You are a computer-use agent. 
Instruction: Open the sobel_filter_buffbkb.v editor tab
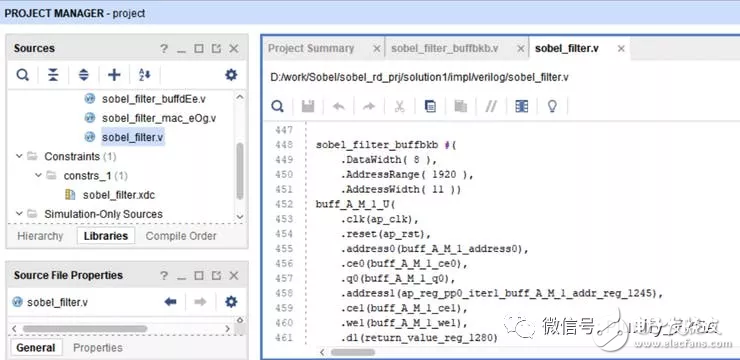[445, 49]
